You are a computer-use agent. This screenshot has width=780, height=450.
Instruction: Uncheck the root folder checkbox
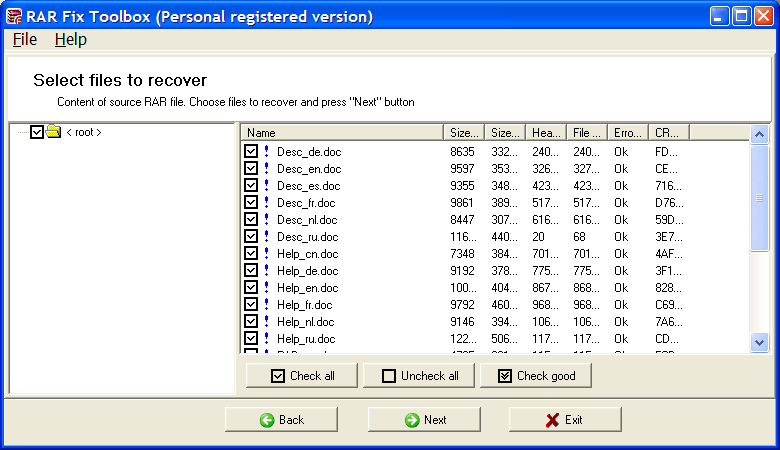pos(37,132)
